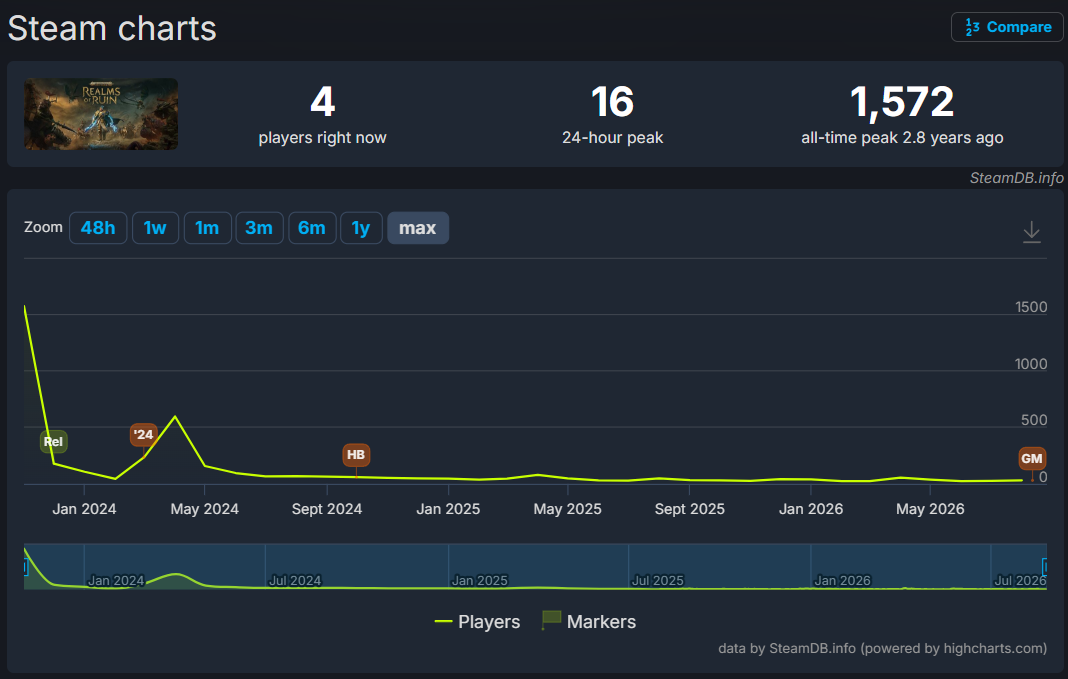Screen dimensions: 1068x679
Task: Click the 1500 y-axis label
Action: [1031, 307]
